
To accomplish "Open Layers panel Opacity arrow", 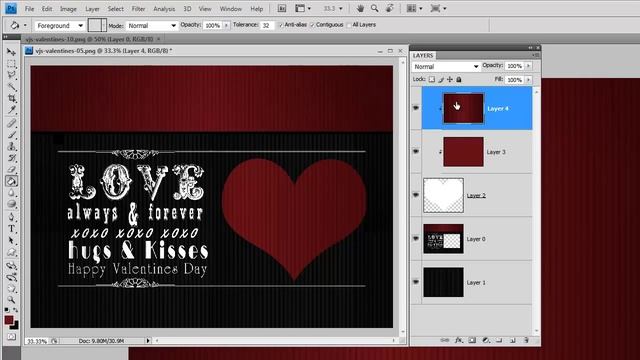I will (528, 66).
